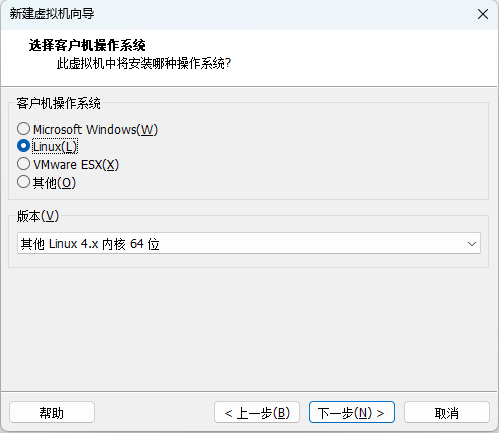The height and width of the screenshot is (433, 499).
Task: Click the 客户机操作系统 group label
Action: pyautogui.click(x=58, y=103)
